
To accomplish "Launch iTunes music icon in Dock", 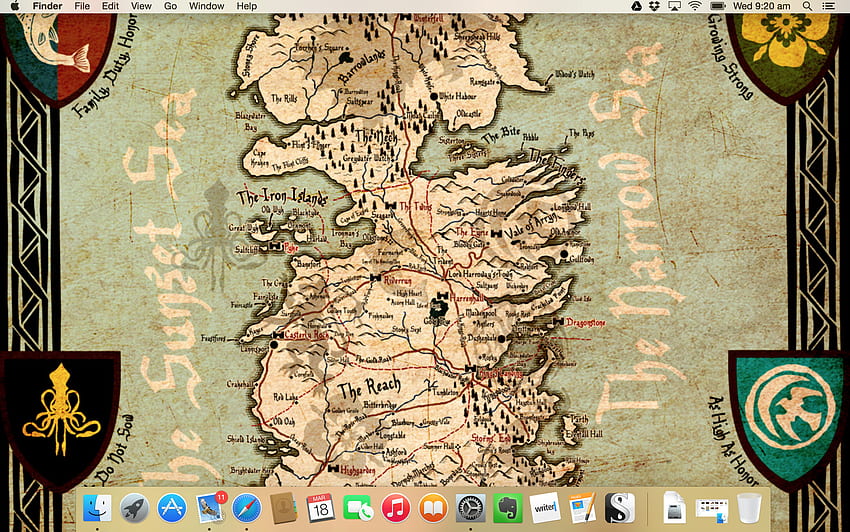I will [396, 509].
